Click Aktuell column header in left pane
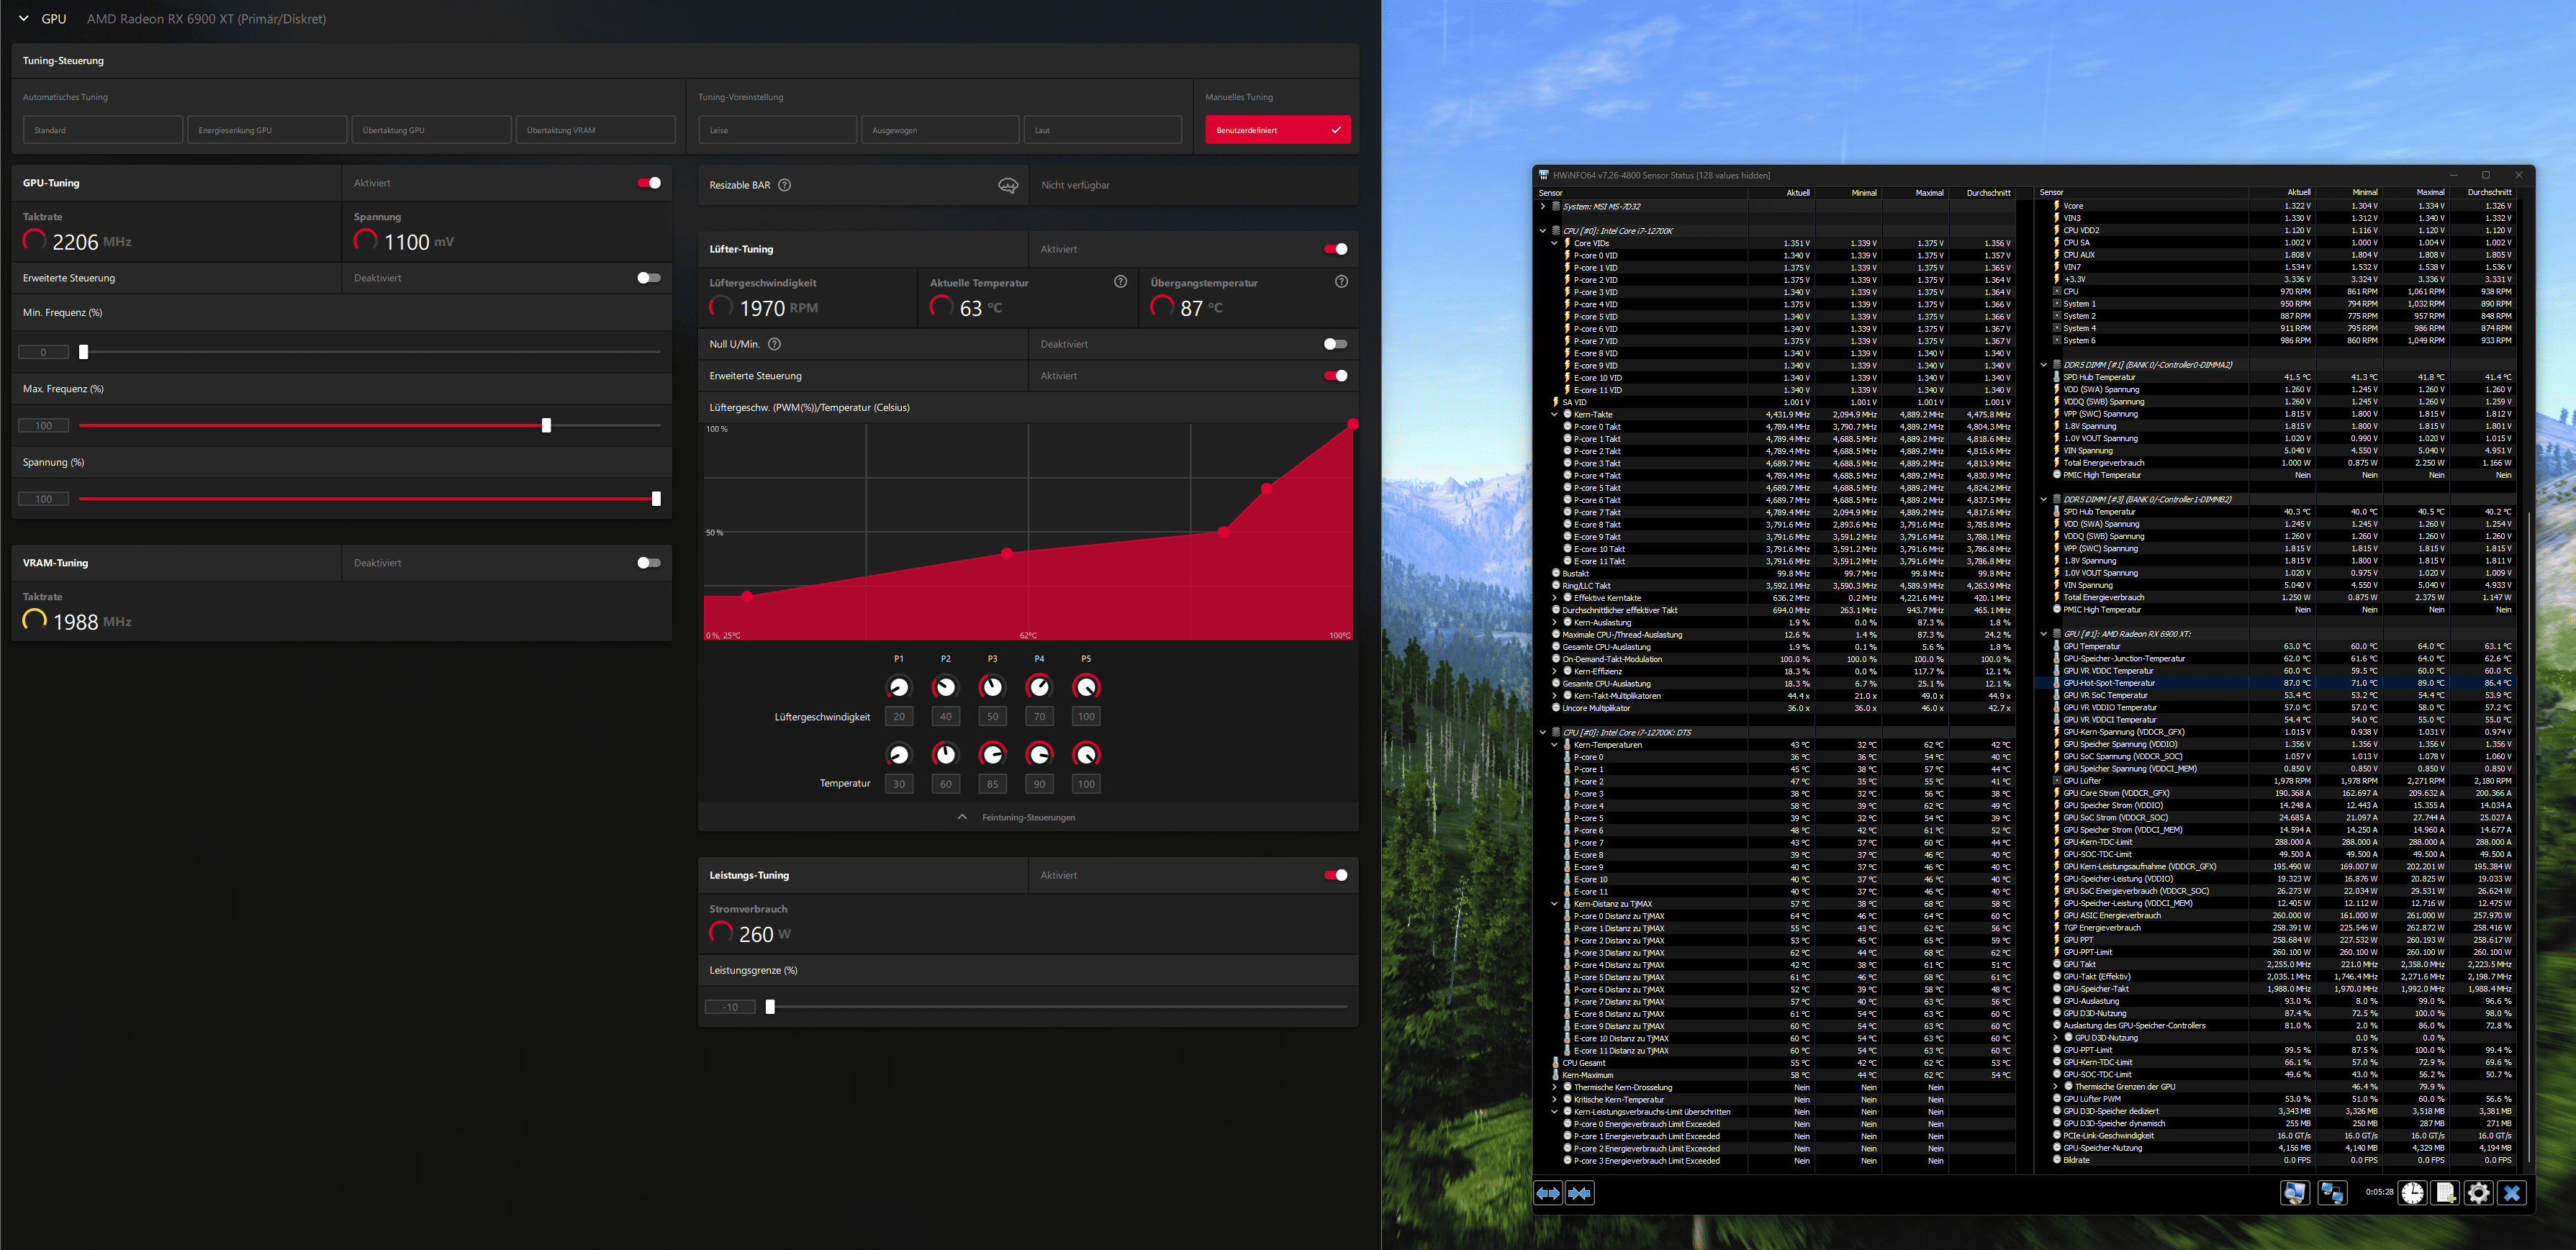 [x=1782, y=193]
